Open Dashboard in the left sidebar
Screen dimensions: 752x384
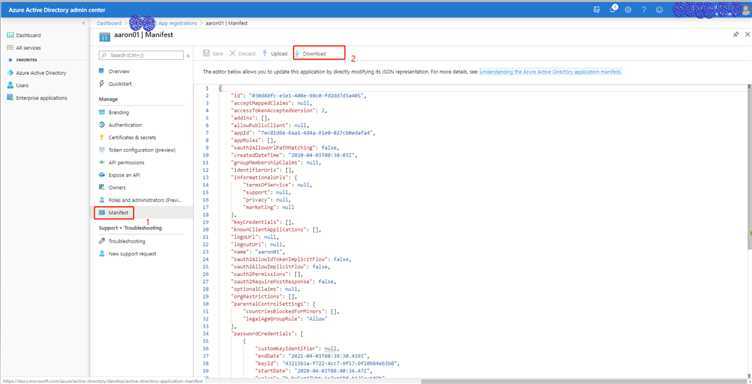24,35
